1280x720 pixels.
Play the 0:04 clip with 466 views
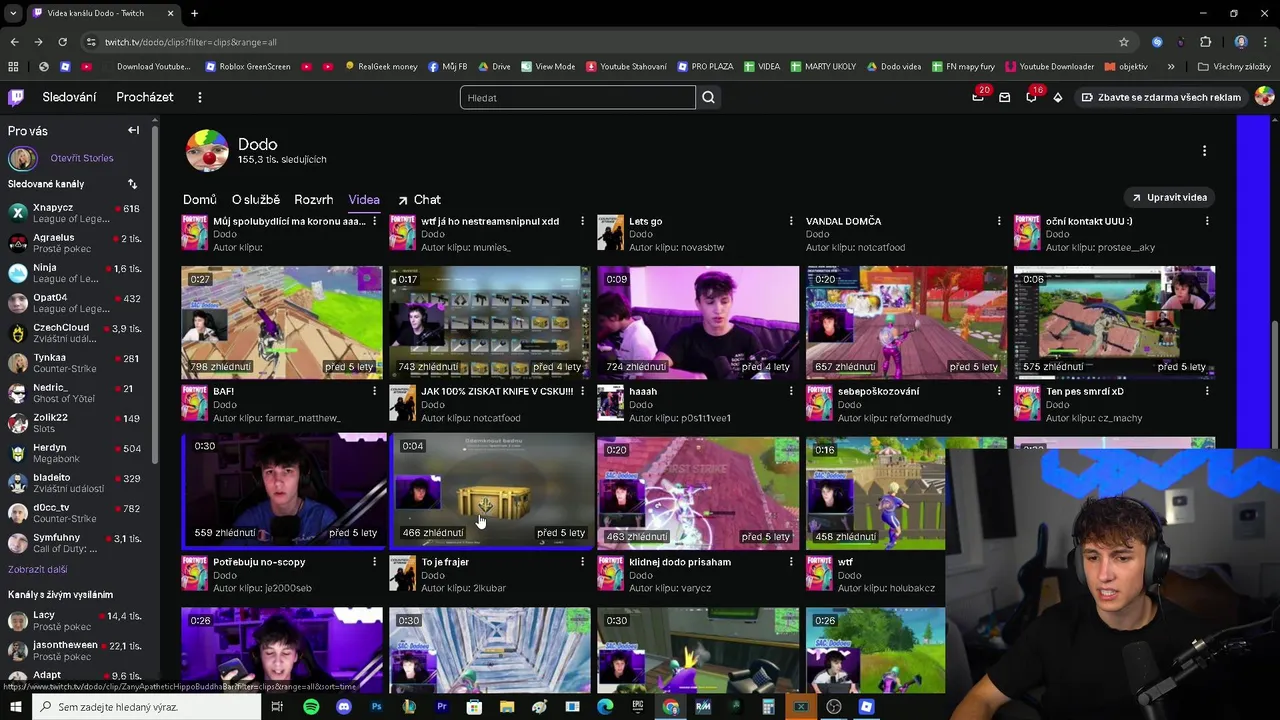tap(490, 491)
